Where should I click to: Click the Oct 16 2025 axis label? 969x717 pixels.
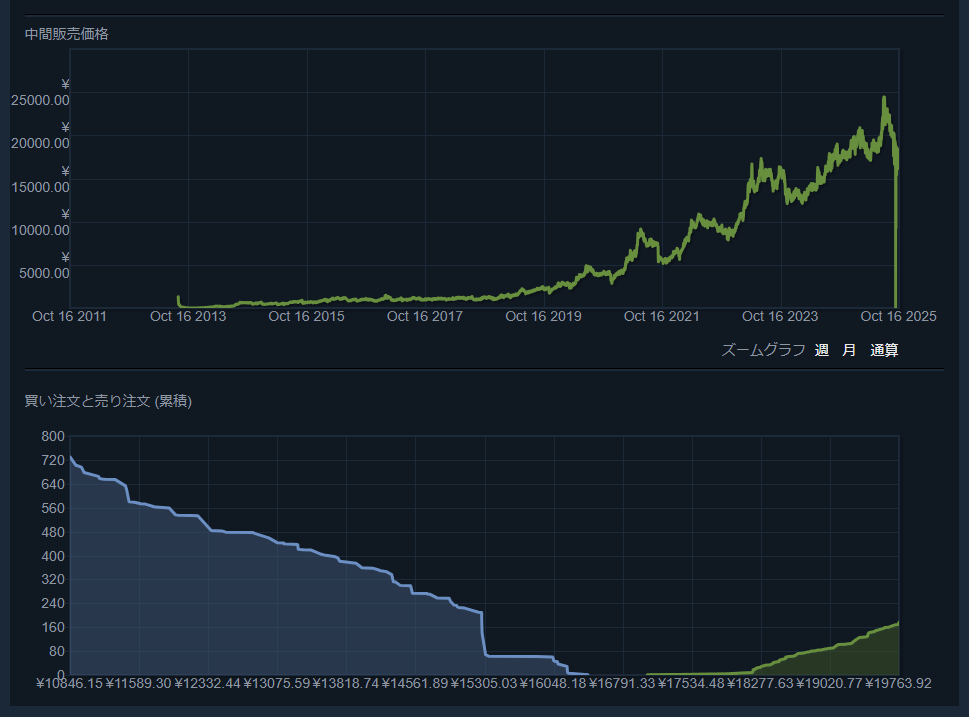tap(898, 317)
